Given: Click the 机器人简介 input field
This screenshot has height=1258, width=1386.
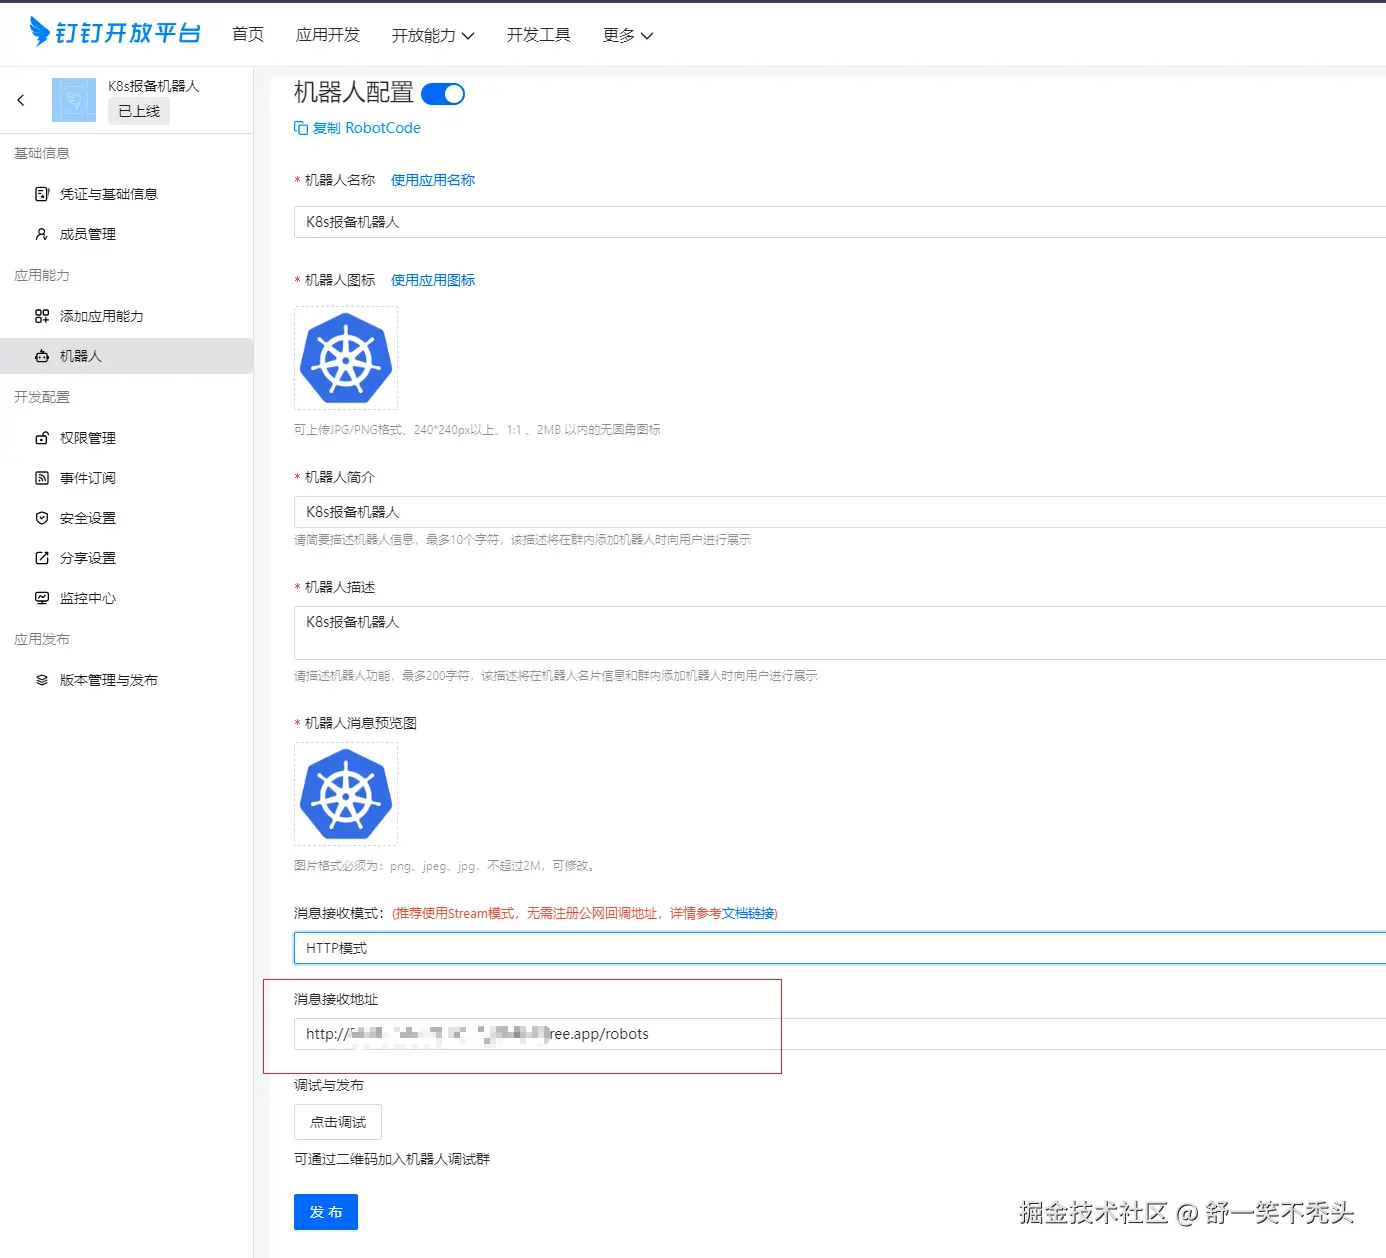Looking at the screenshot, I should click(x=840, y=512).
